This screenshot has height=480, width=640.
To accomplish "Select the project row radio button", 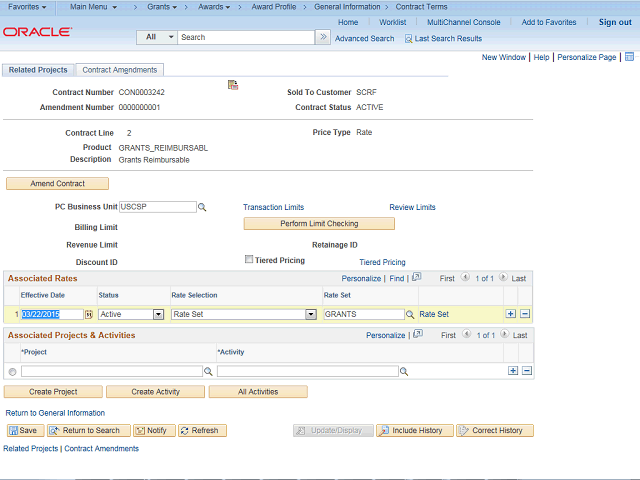I will 12,371.
